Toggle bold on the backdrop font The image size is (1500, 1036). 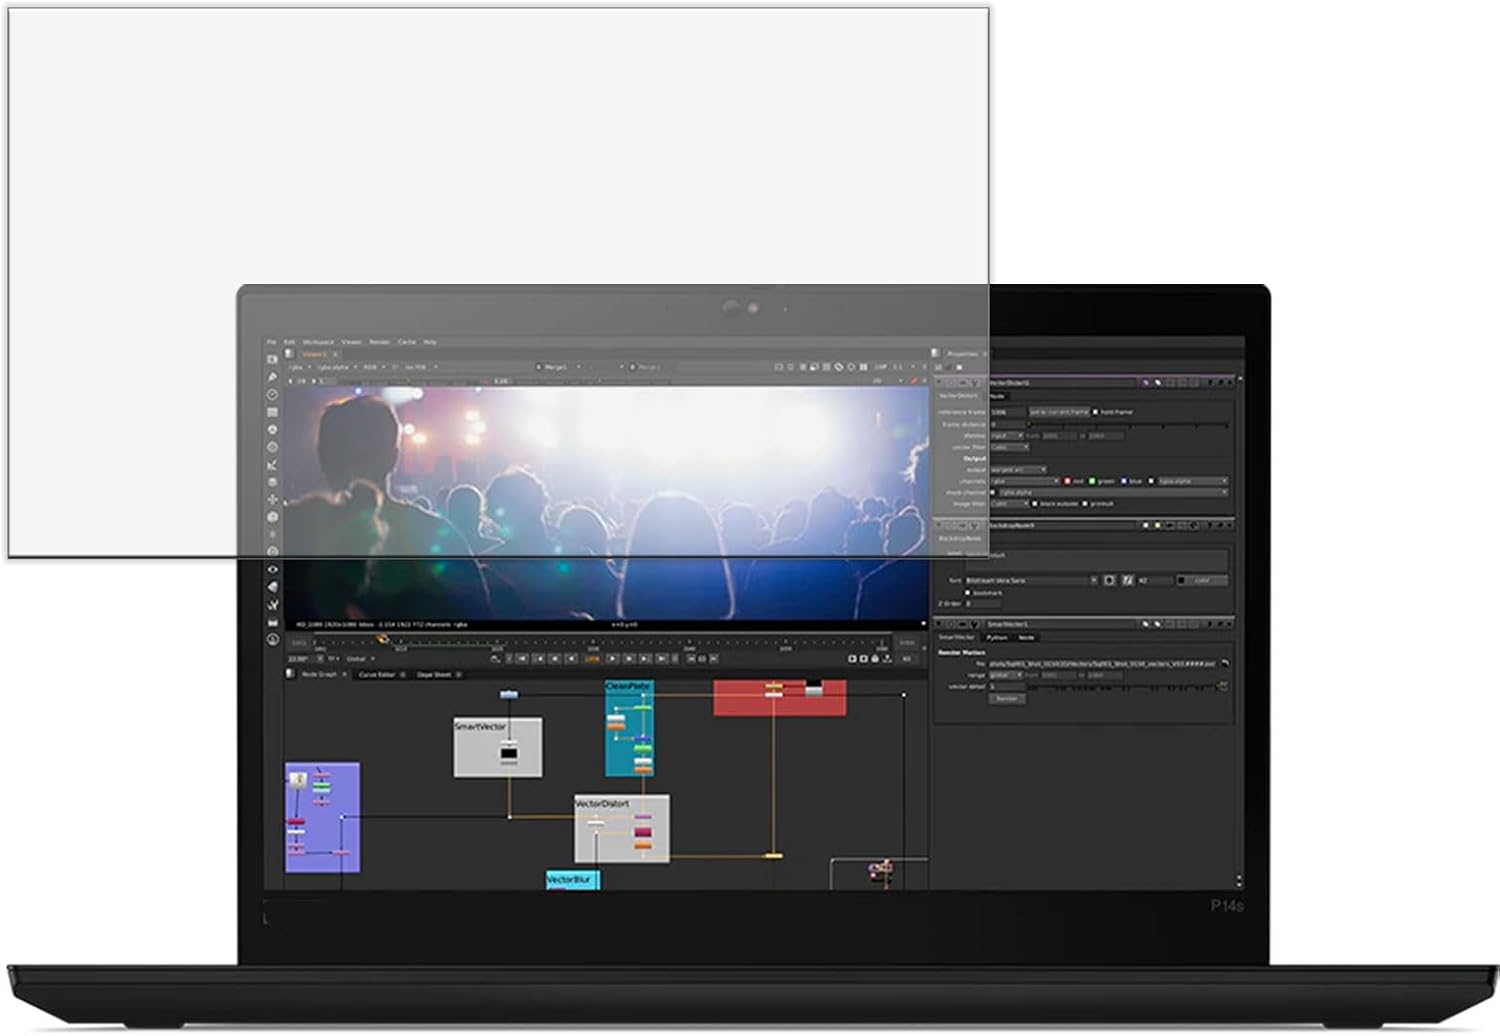click(1109, 580)
